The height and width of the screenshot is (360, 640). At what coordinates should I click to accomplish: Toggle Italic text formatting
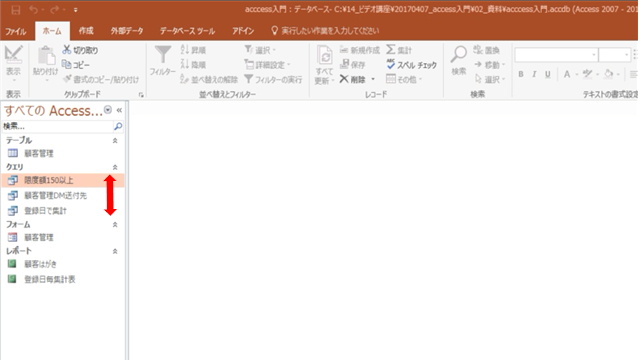click(534, 74)
